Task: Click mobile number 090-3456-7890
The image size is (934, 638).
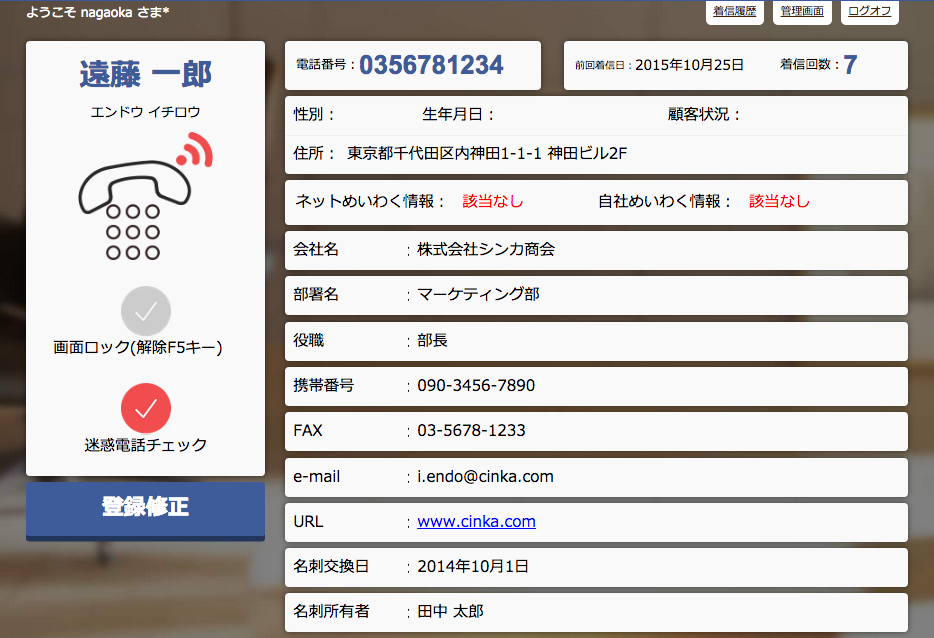Action: tap(476, 385)
